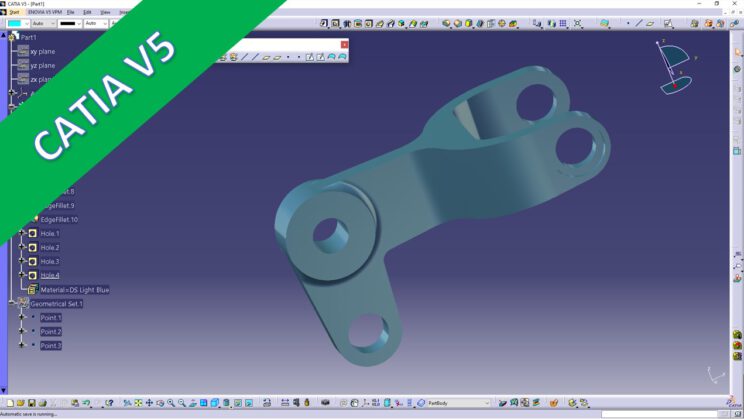Click the cyan fill color swatch
This screenshot has width=744, height=419.
click(14, 23)
